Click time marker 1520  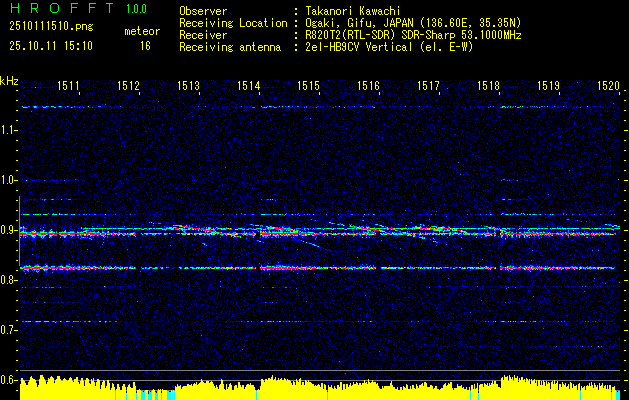point(608,85)
